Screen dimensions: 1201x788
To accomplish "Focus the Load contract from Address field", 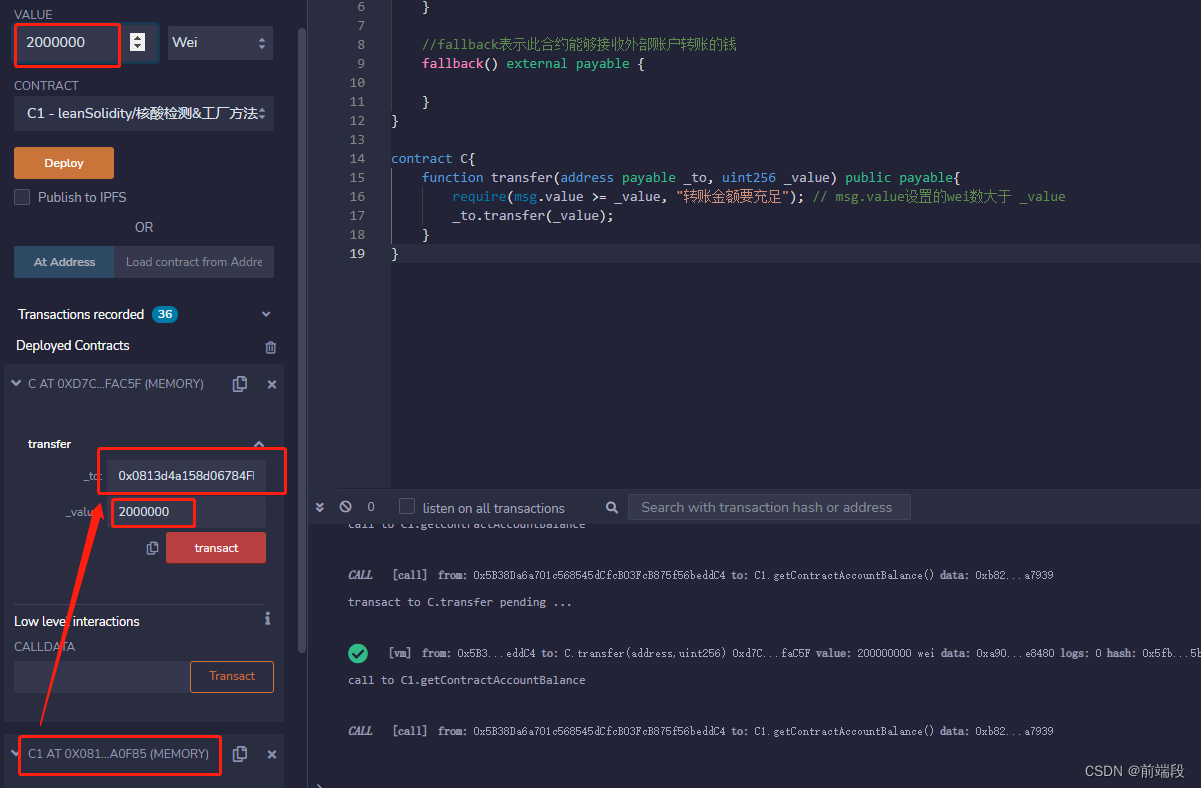I will tap(194, 262).
